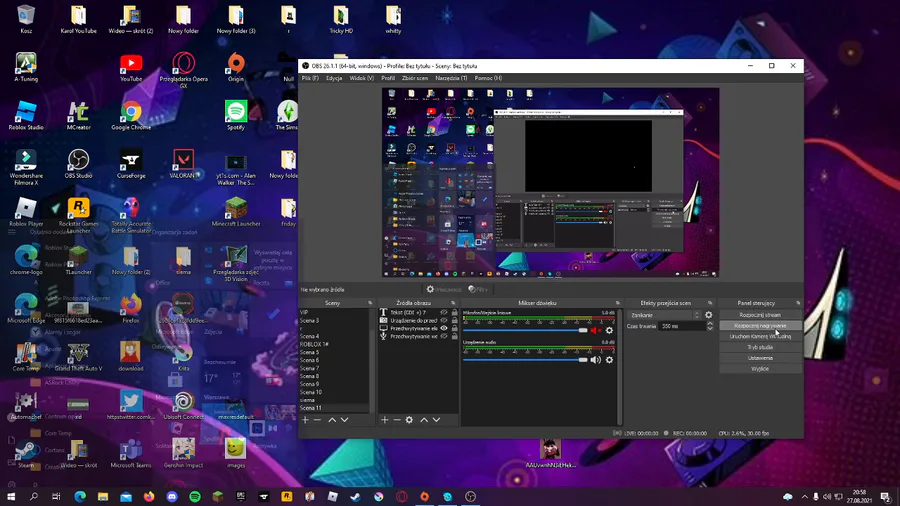Pop out the Sceny dock panel

[x=370, y=303]
